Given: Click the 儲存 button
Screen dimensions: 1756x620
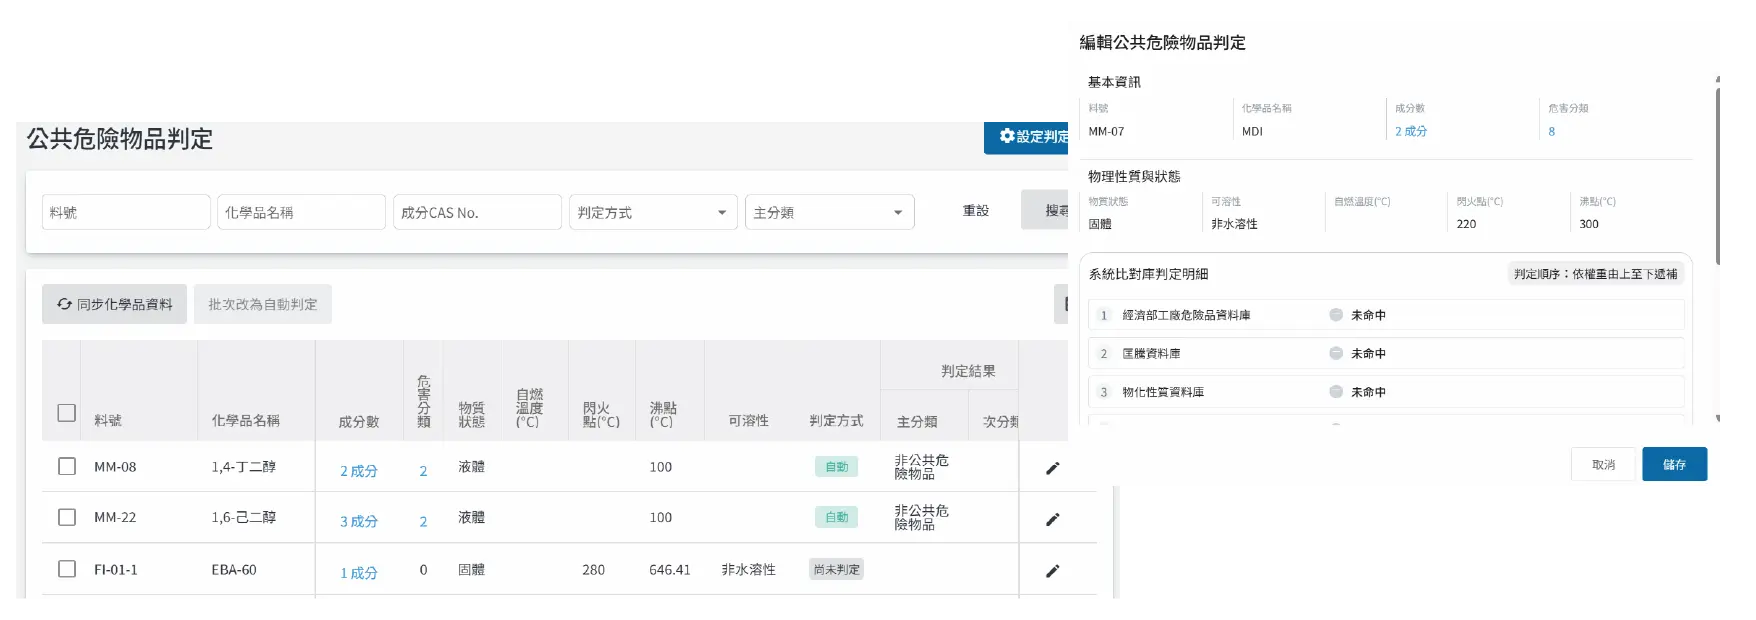Looking at the screenshot, I should pos(1674,464).
